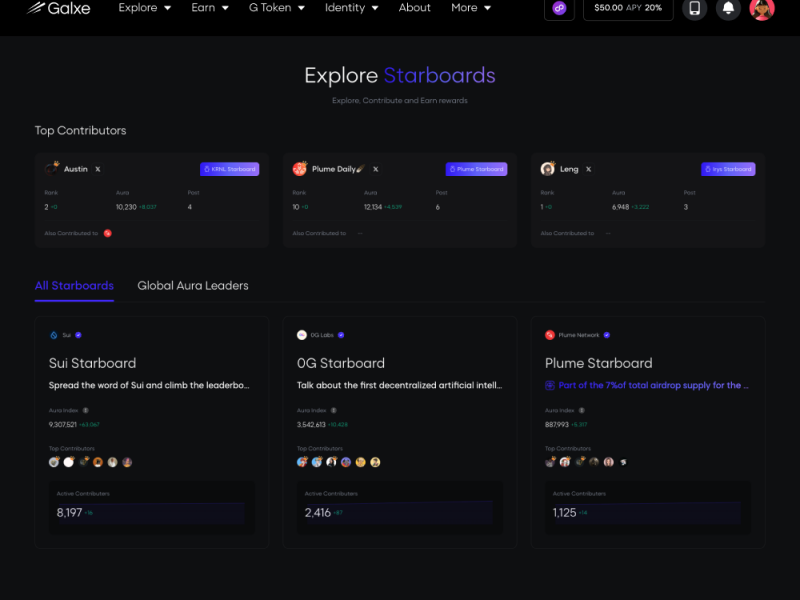This screenshot has height=600, width=800.
Task: Click the Plume Network publisher name
Action: [x=579, y=335]
